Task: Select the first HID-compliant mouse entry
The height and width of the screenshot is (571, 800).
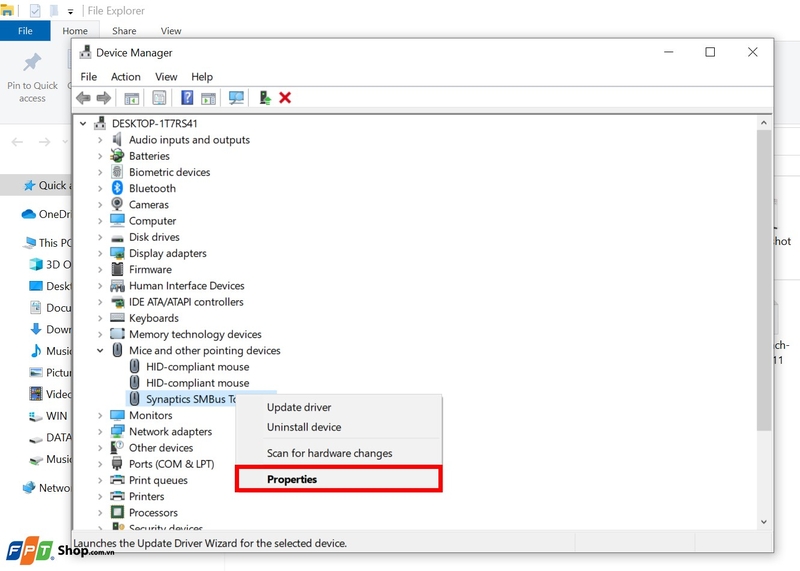Action: [x=197, y=366]
